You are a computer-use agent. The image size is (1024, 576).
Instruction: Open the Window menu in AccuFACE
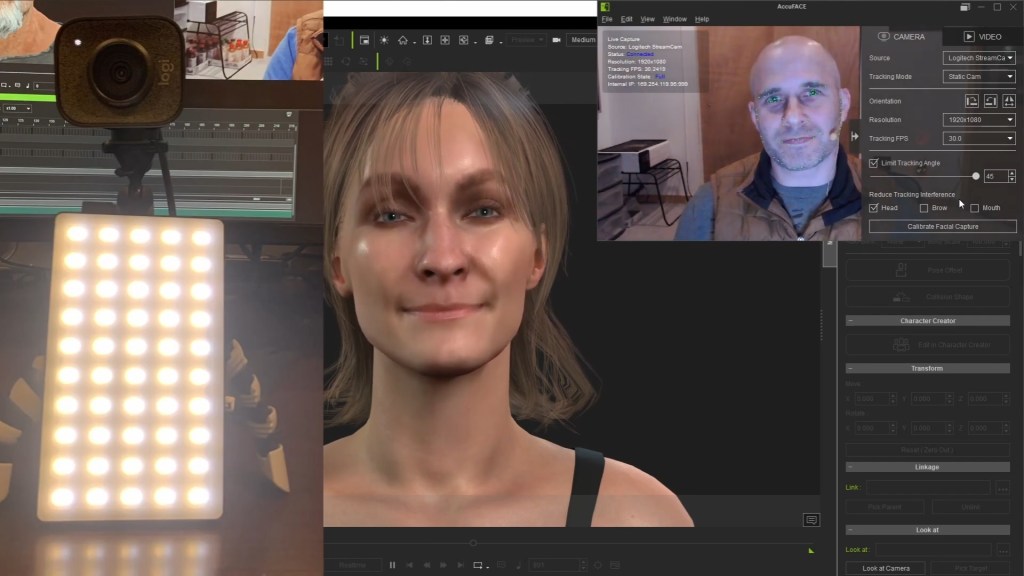point(675,19)
